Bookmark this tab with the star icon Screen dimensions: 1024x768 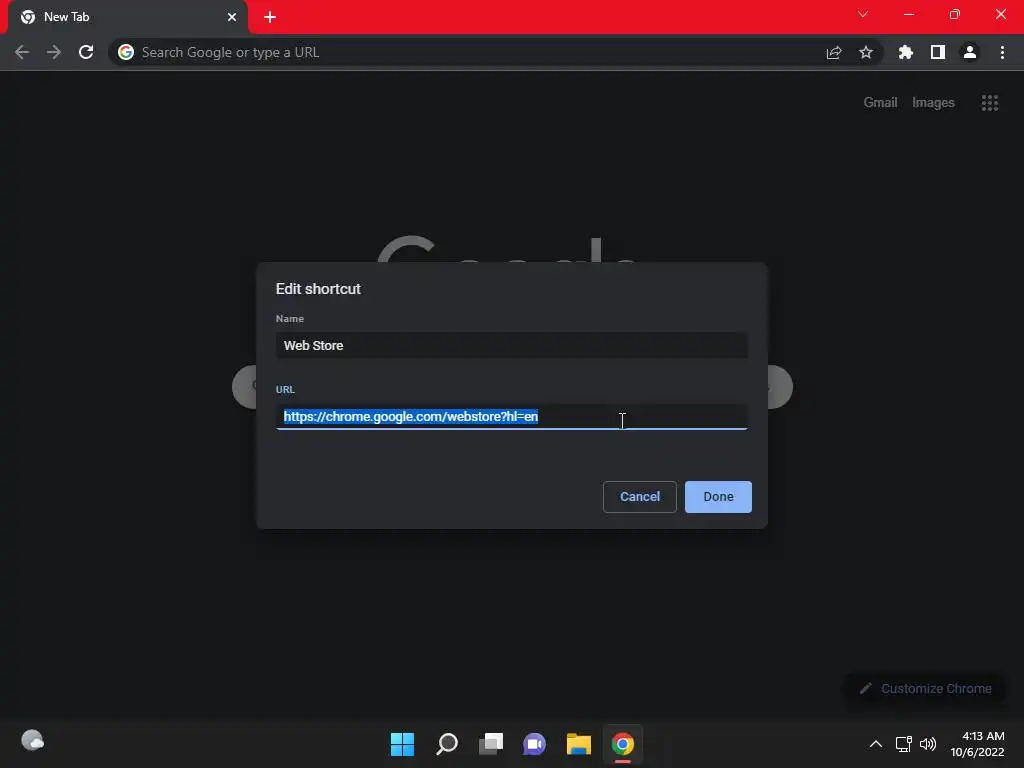(865, 52)
